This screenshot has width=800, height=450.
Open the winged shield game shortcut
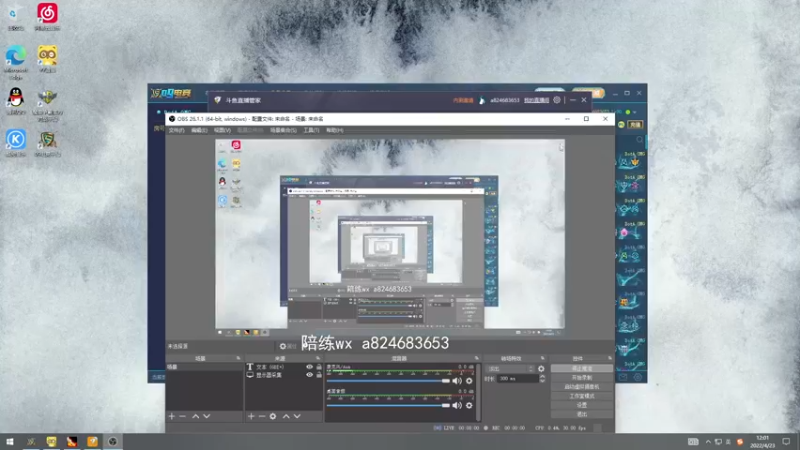[47, 105]
